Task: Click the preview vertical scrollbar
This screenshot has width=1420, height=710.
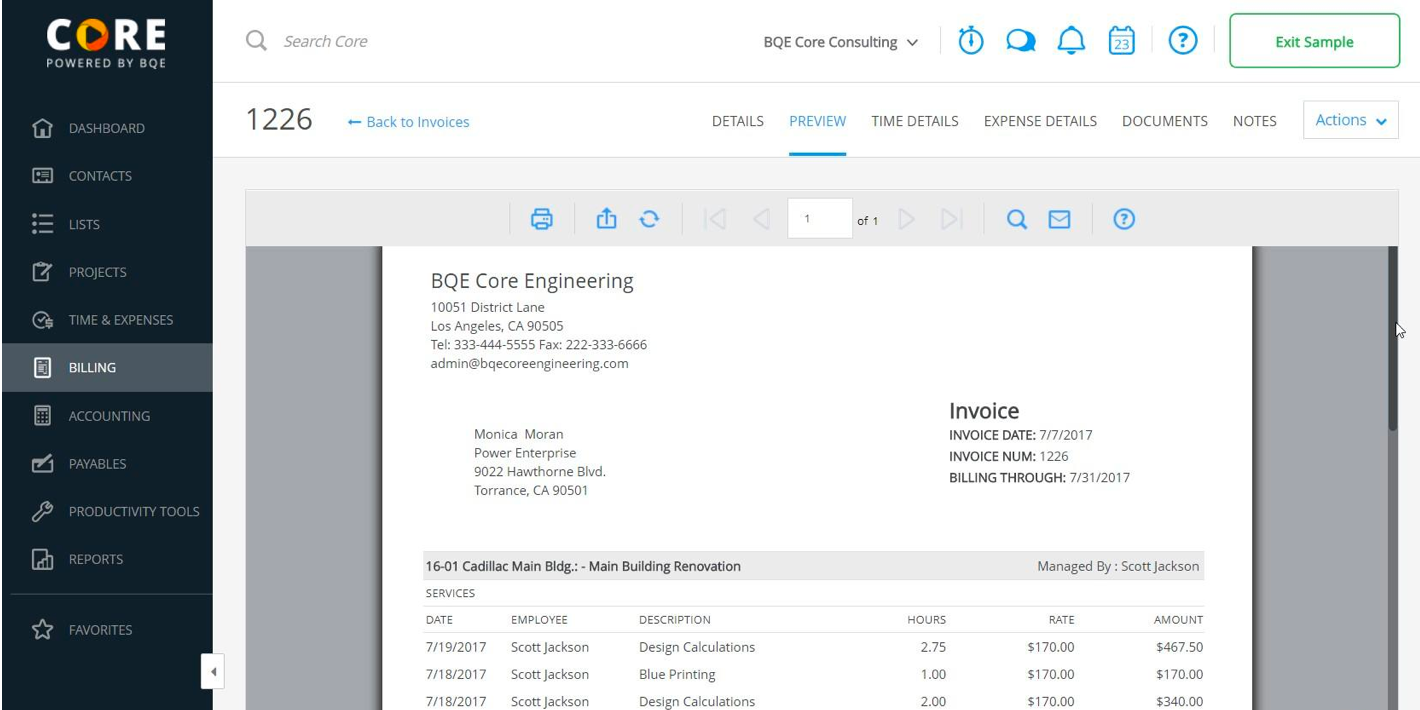Action: [x=1392, y=340]
